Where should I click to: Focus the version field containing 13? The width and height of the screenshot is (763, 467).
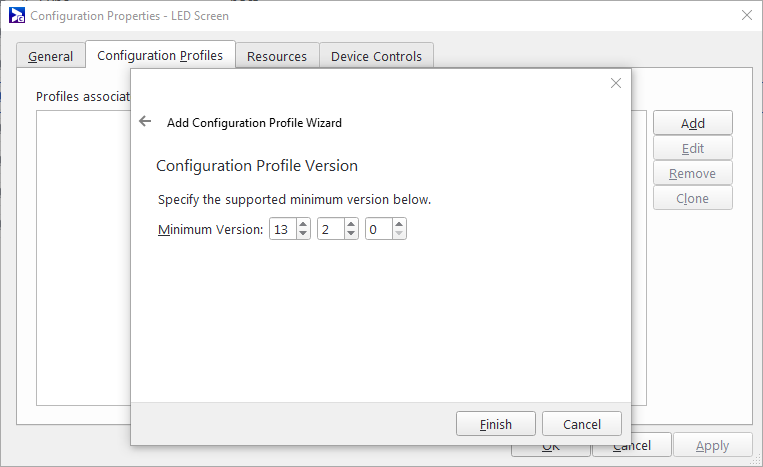pyautogui.click(x=281, y=230)
